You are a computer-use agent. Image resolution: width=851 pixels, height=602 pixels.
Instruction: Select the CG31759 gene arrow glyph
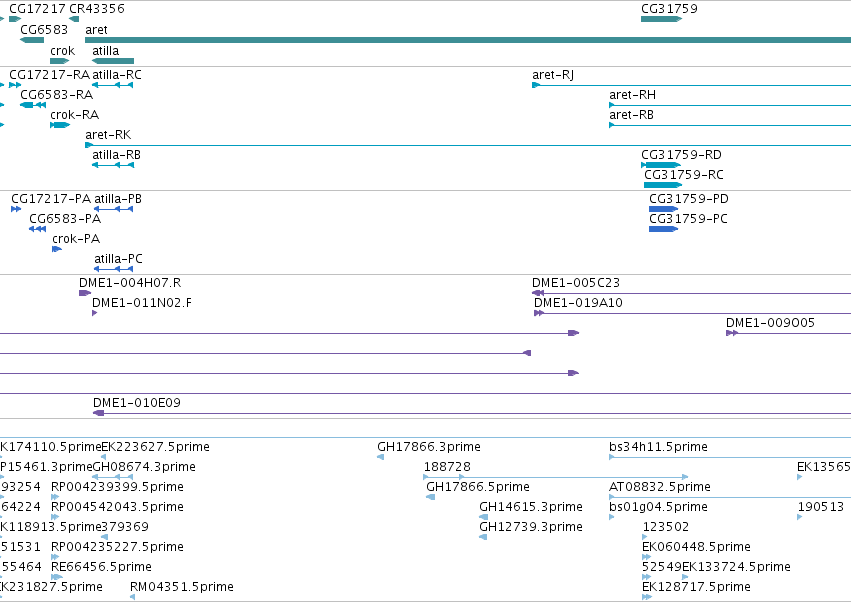(661, 19)
